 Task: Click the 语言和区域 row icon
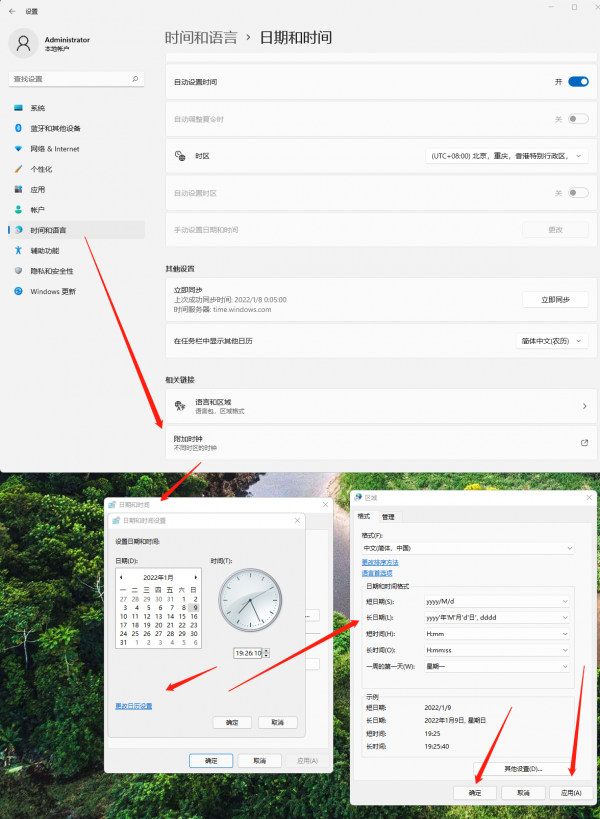point(180,406)
